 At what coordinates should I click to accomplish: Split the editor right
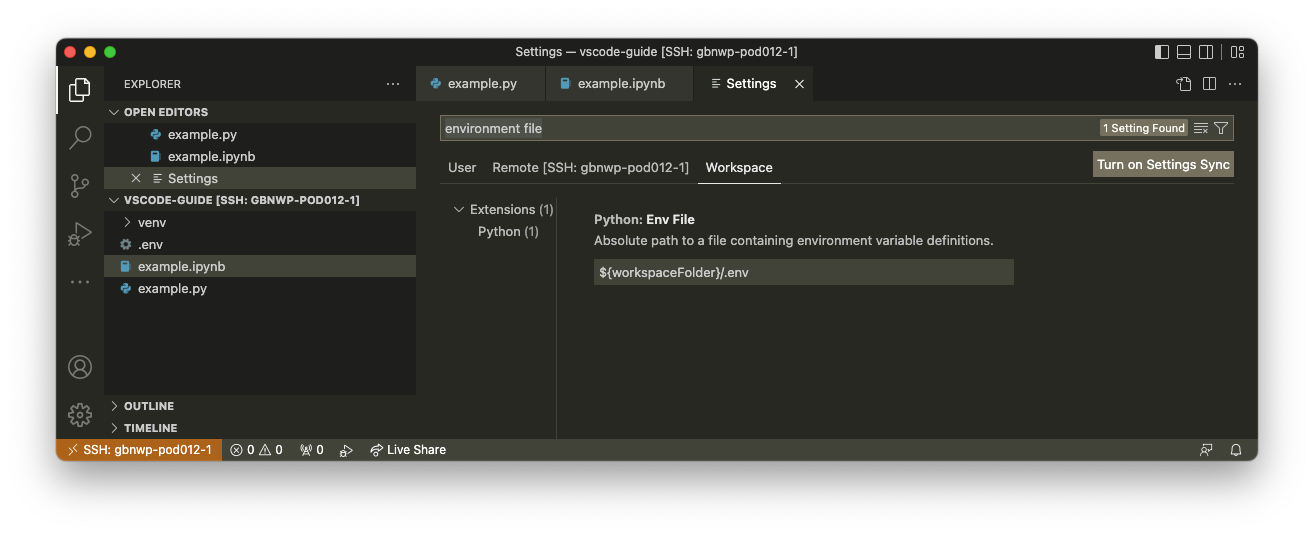[1209, 84]
